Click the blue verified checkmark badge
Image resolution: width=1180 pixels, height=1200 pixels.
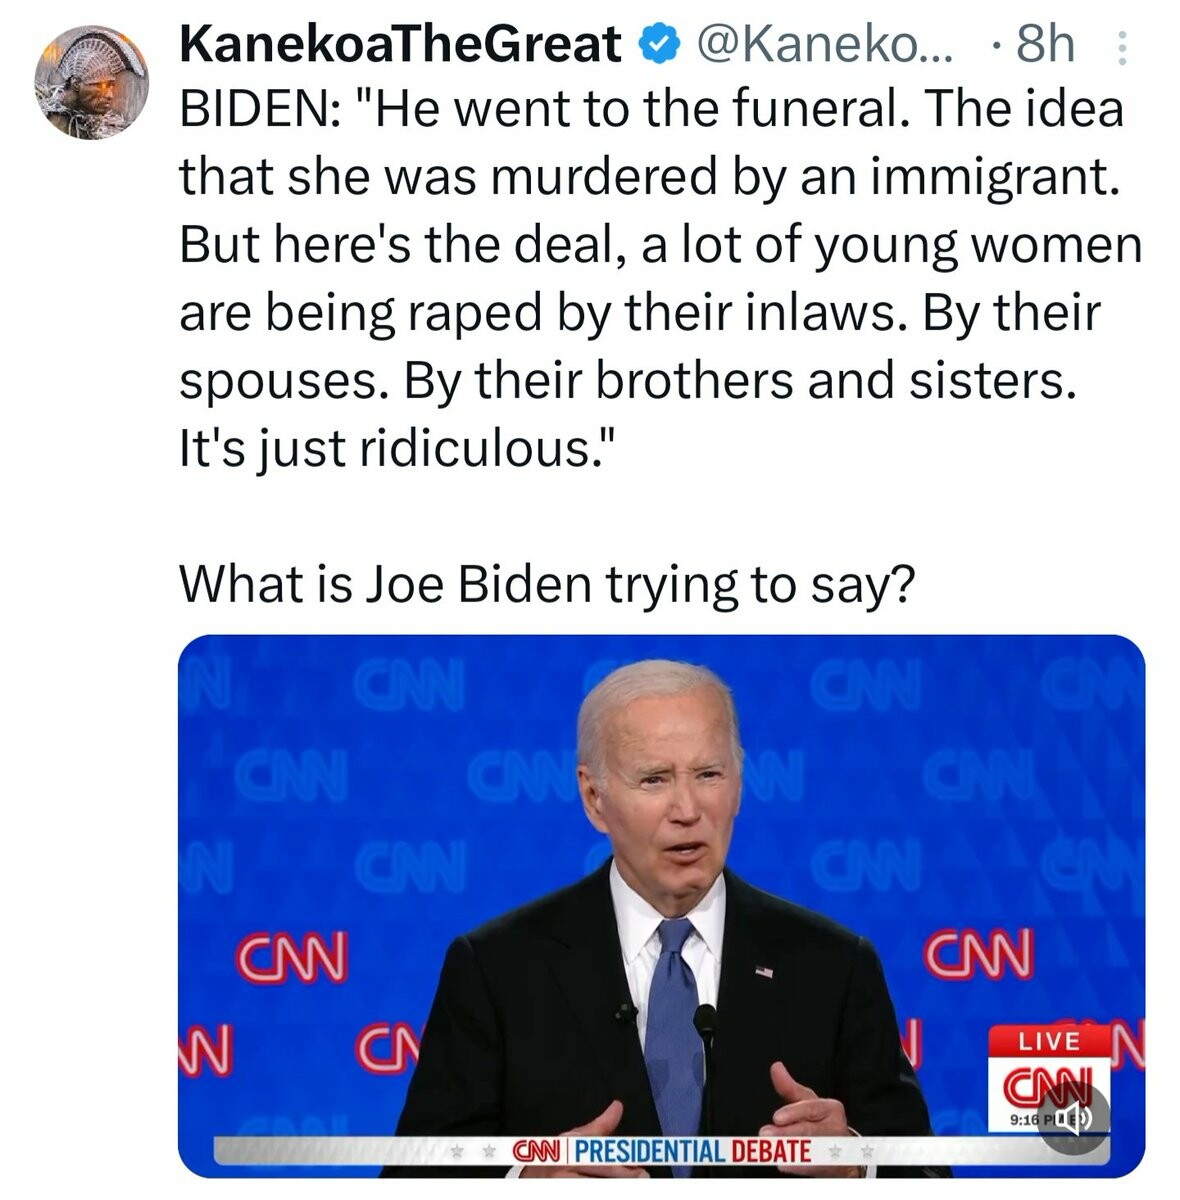click(x=658, y=46)
